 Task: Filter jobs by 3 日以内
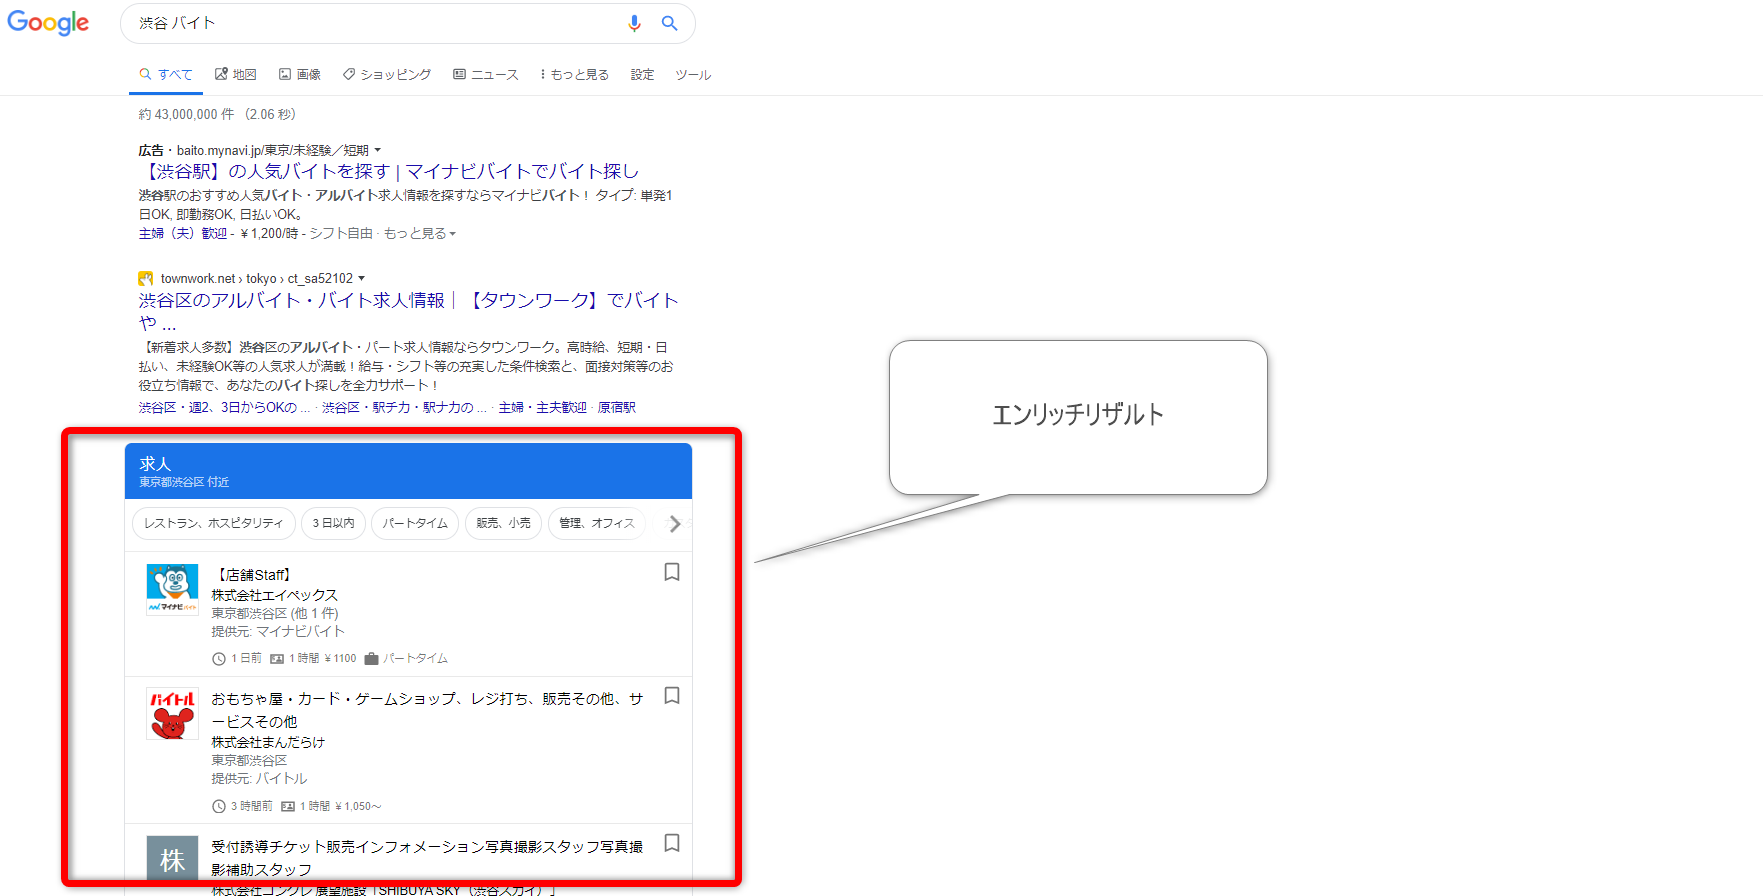point(333,523)
